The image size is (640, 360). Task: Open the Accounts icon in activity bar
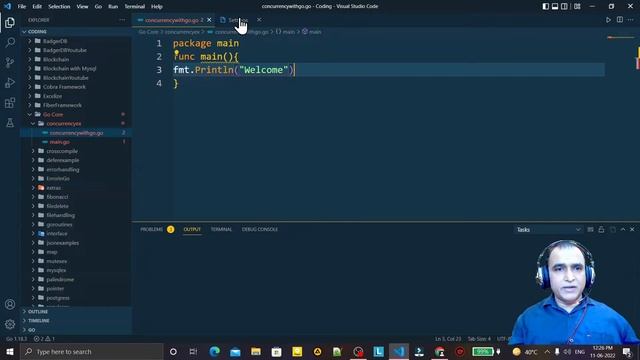(10, 304)
